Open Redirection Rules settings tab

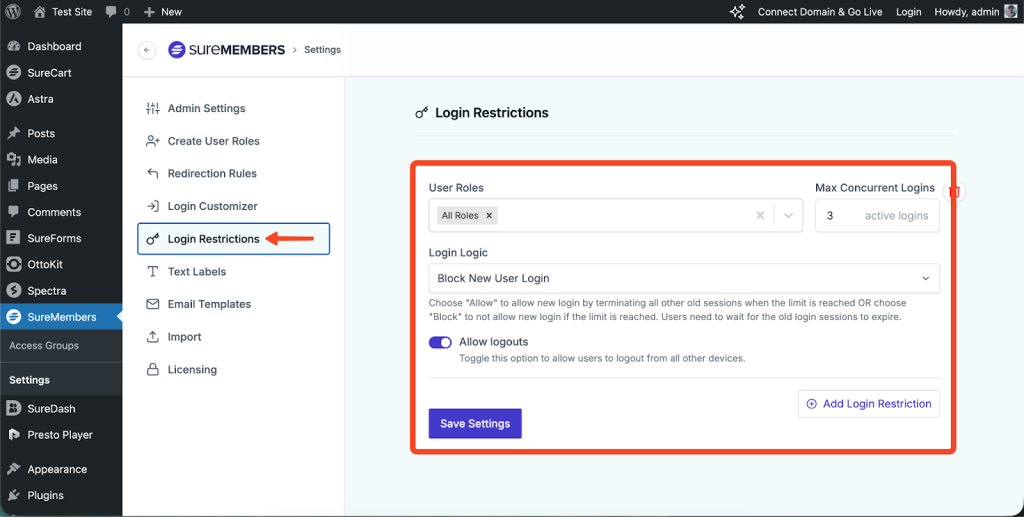212,174
